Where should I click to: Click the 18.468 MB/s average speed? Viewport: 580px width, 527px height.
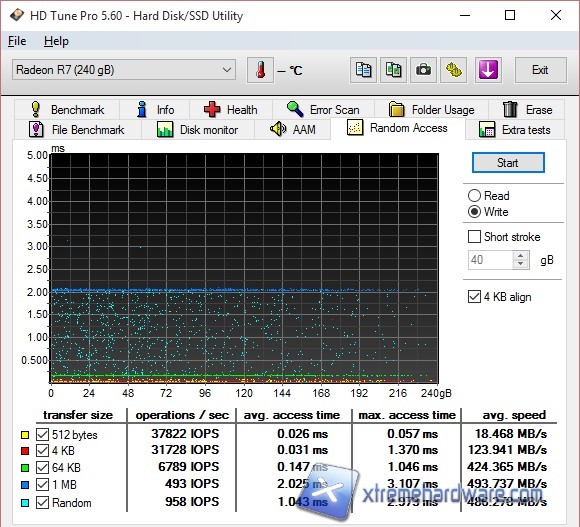pyautogui.click(x=511, y=433)
